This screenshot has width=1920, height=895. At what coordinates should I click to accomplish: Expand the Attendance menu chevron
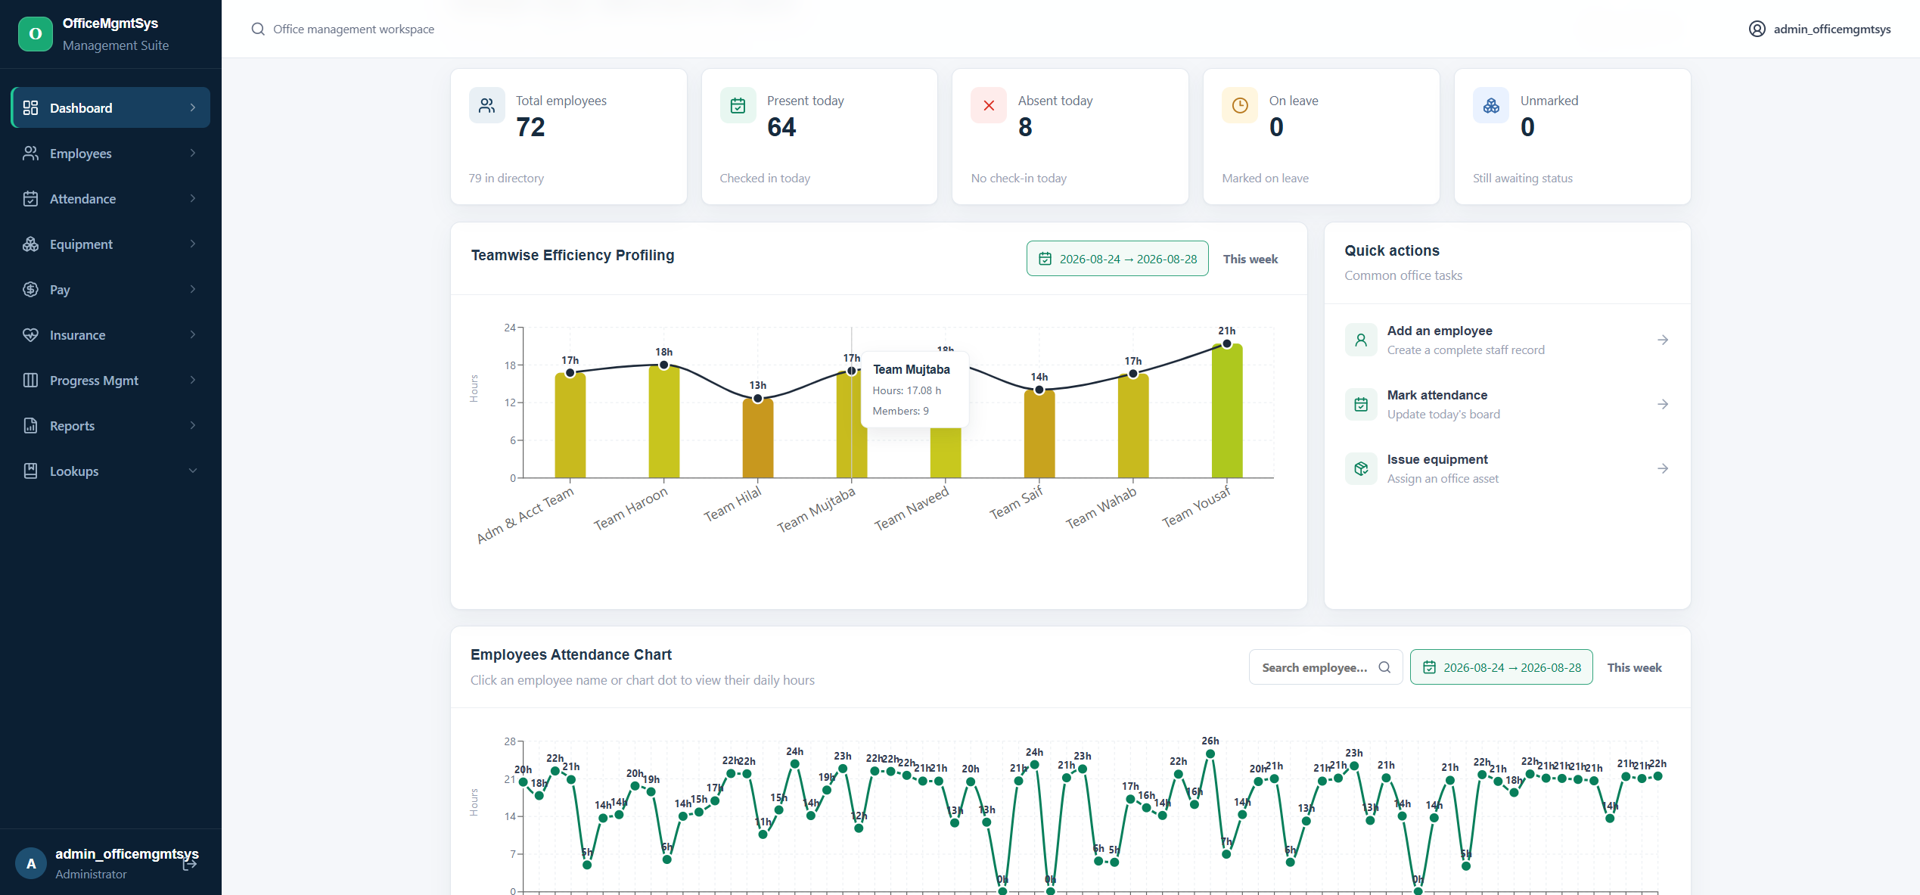pyautogui.click(x=193, y=198)
